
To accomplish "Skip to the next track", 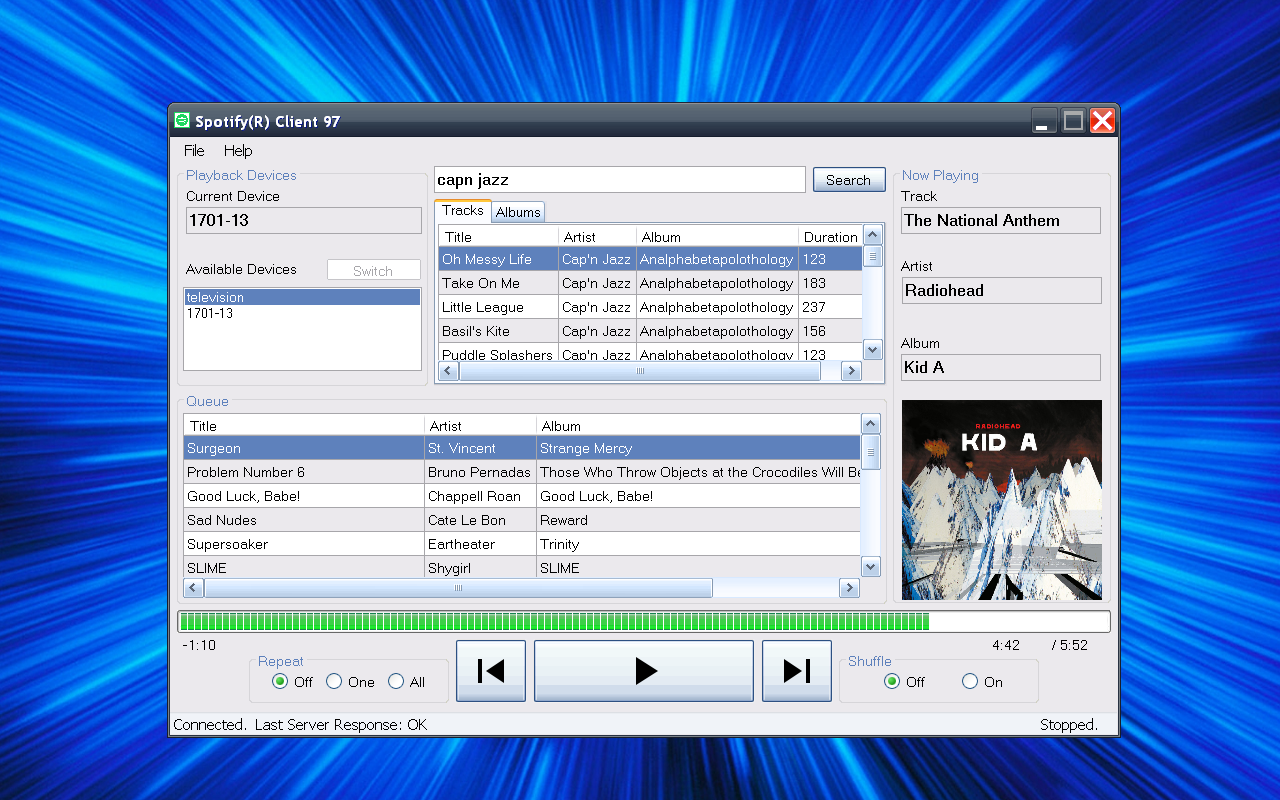I will pyautogui.click(x=797, y=671).
